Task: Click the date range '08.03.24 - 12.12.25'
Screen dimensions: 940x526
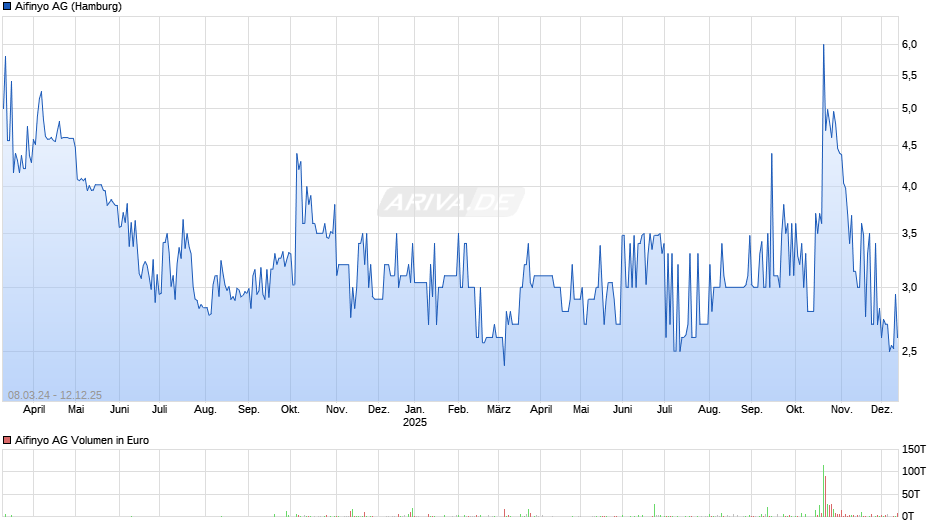Action: click(55, 395)
